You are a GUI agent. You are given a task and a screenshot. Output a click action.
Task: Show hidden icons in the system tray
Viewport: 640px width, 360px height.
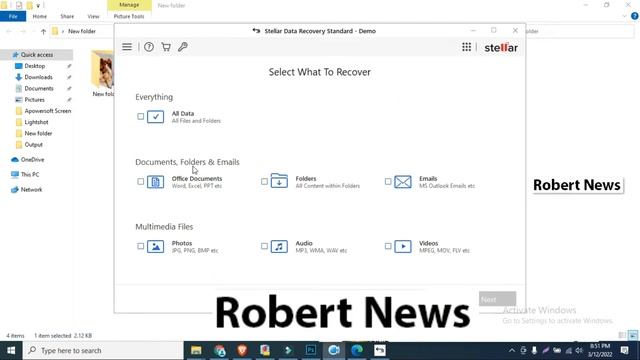511,351
